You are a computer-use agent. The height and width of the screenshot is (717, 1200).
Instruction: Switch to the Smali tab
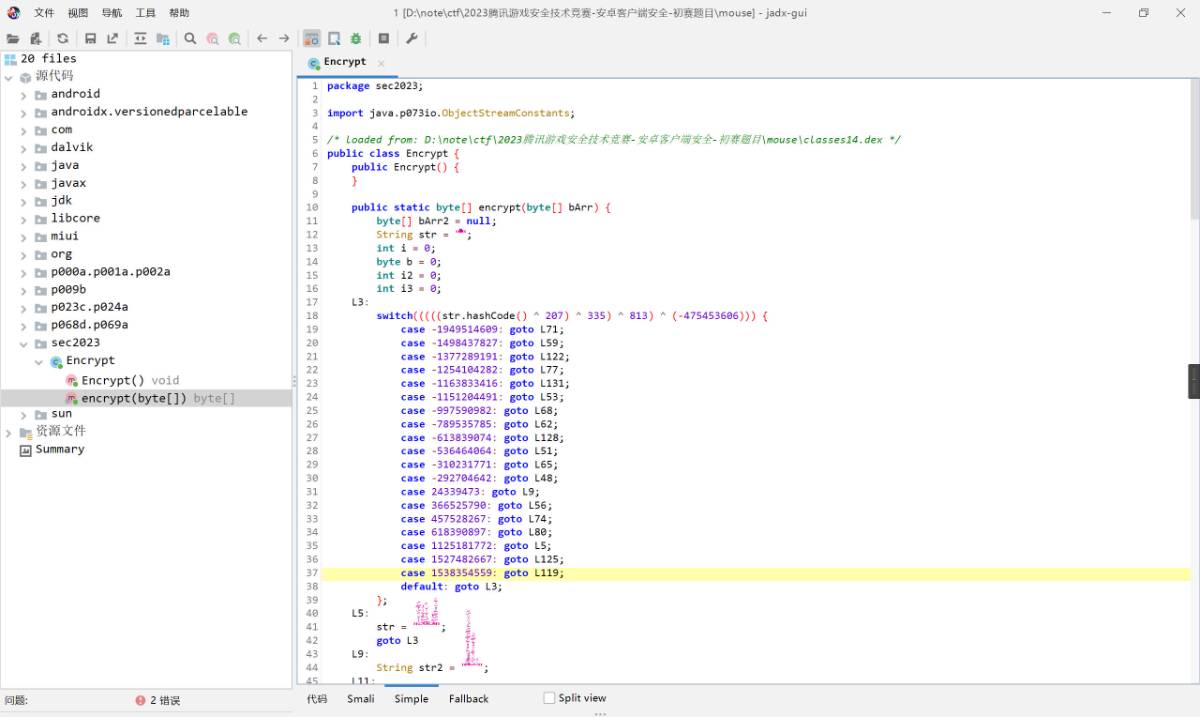tap(361, 699)
